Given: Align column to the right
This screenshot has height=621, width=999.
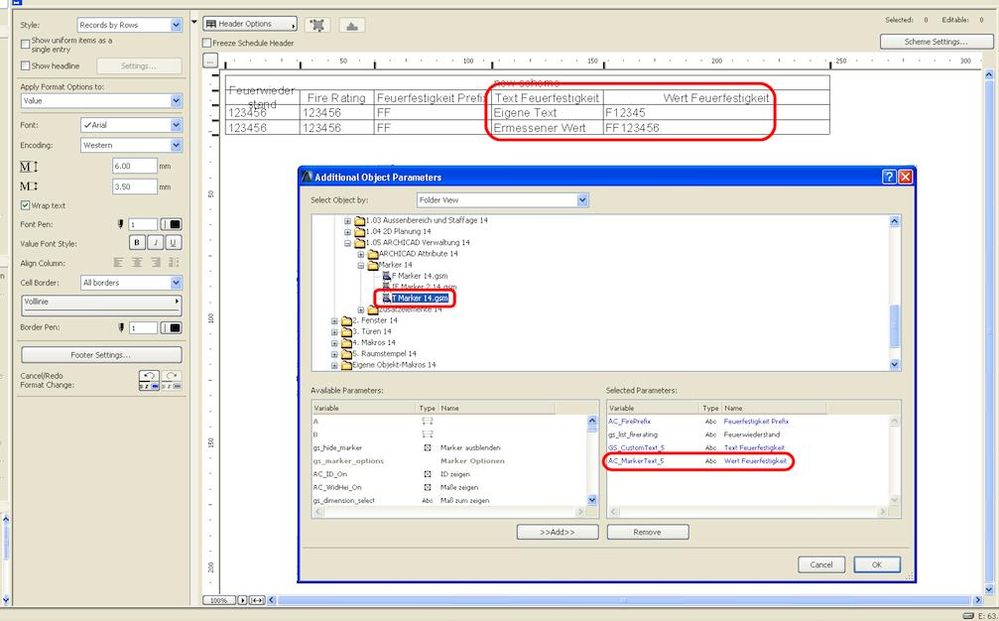Looking at the screenshot, I should [x=155, y=262].
